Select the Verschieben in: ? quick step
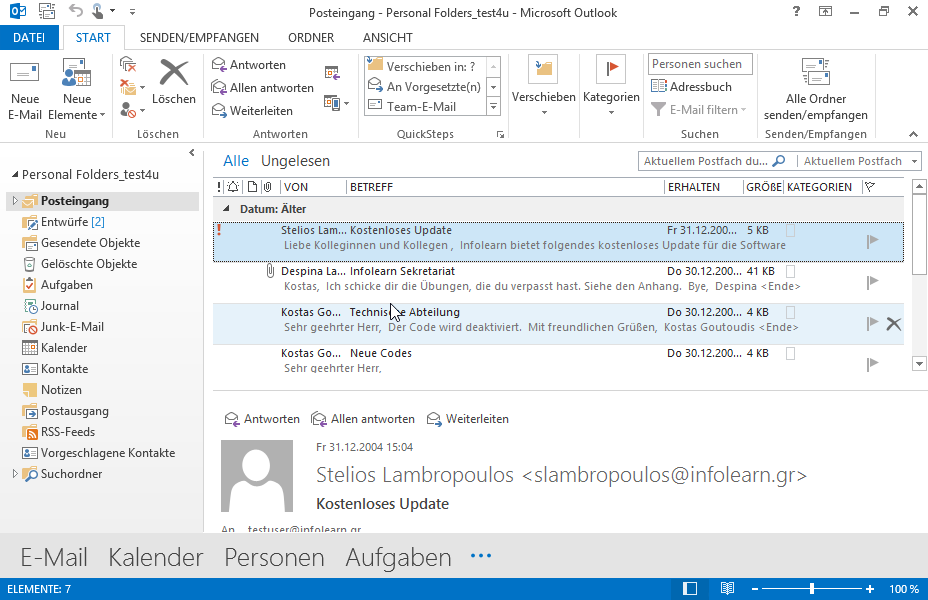Image resolution: width=928 pixels, height=600 pixels. tap(425, 66)
